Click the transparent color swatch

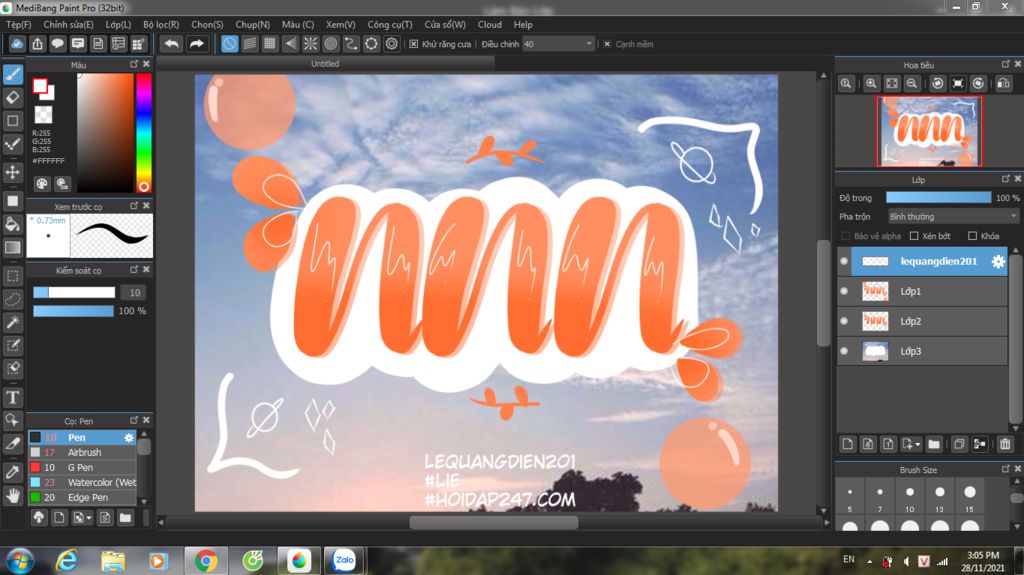[43, 115]
